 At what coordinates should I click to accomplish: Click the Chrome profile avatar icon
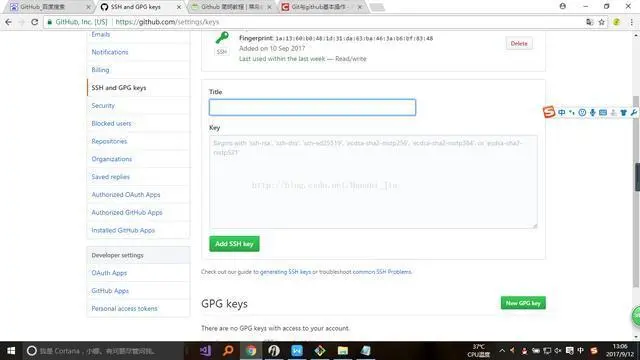click(x=562, y=6)
